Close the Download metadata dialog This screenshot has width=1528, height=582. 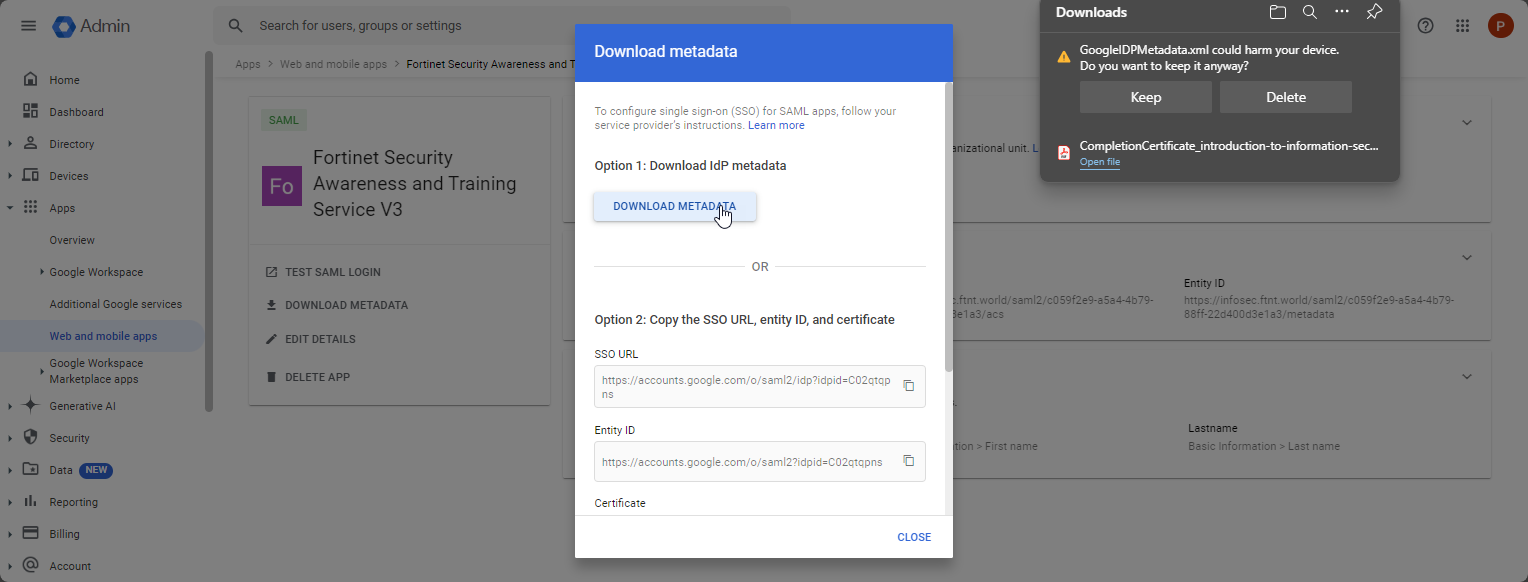coord(914,537)
